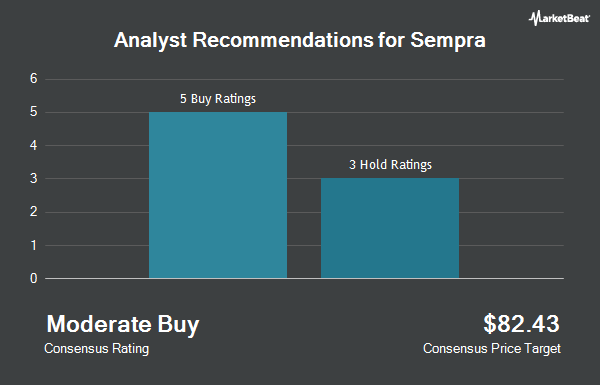Image resolution: width=600 pixels, height=385 pixels.
Task: Select the '5 Buy Ratings' label
Action: pos(218,99)
